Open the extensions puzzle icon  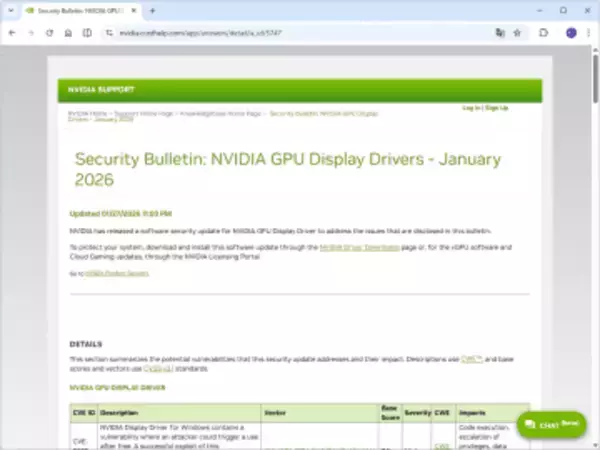544,33
